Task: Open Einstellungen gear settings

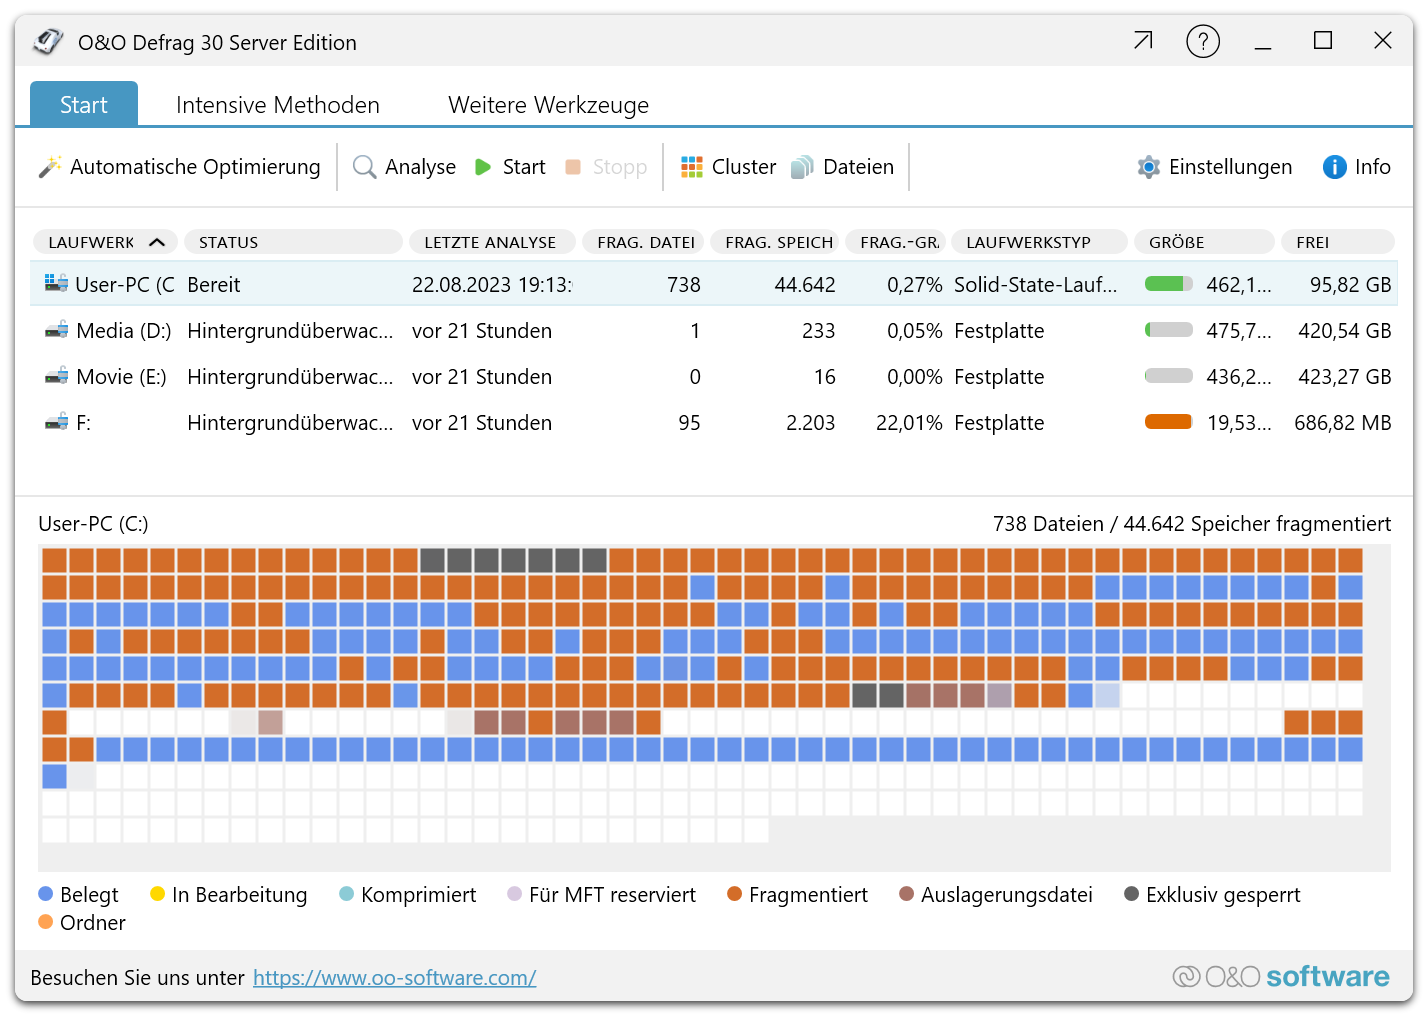Action: point(1149,167)
